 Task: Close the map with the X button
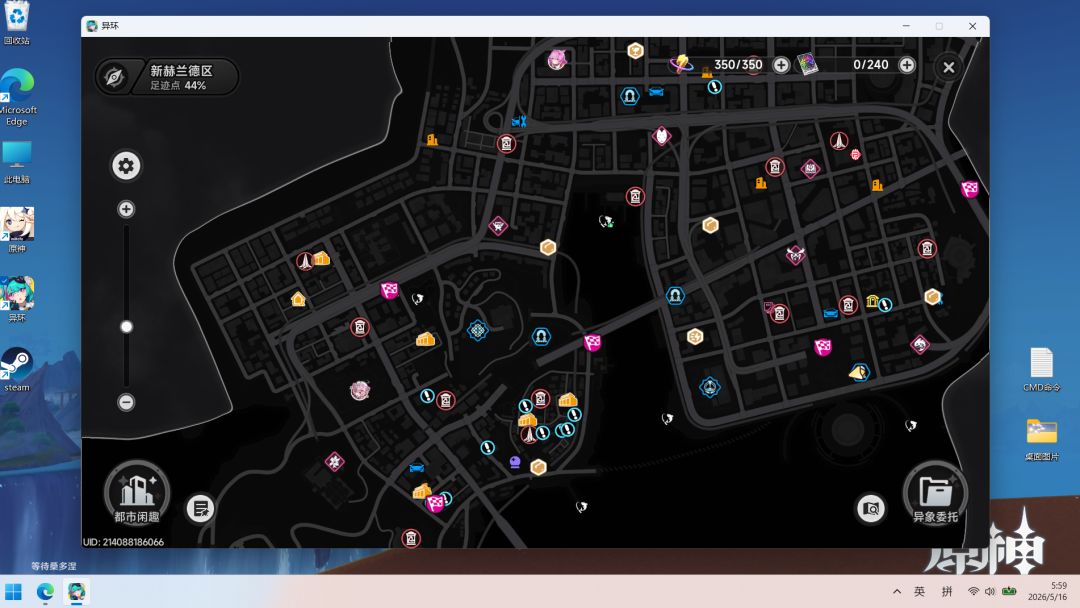point(948,67)
